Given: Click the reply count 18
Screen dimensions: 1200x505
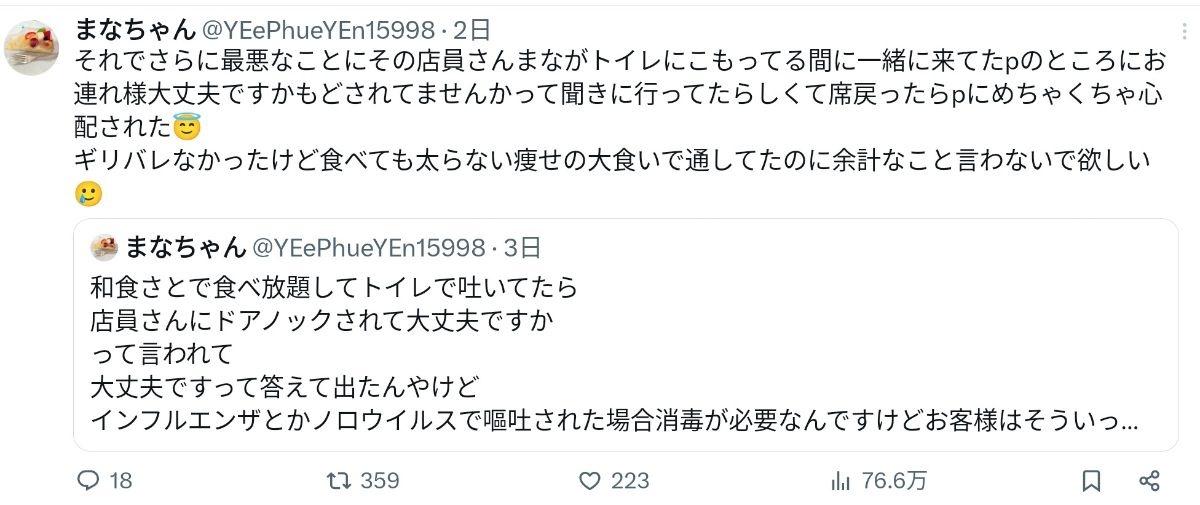Looking at the screenshot, I should coord(121,481).
